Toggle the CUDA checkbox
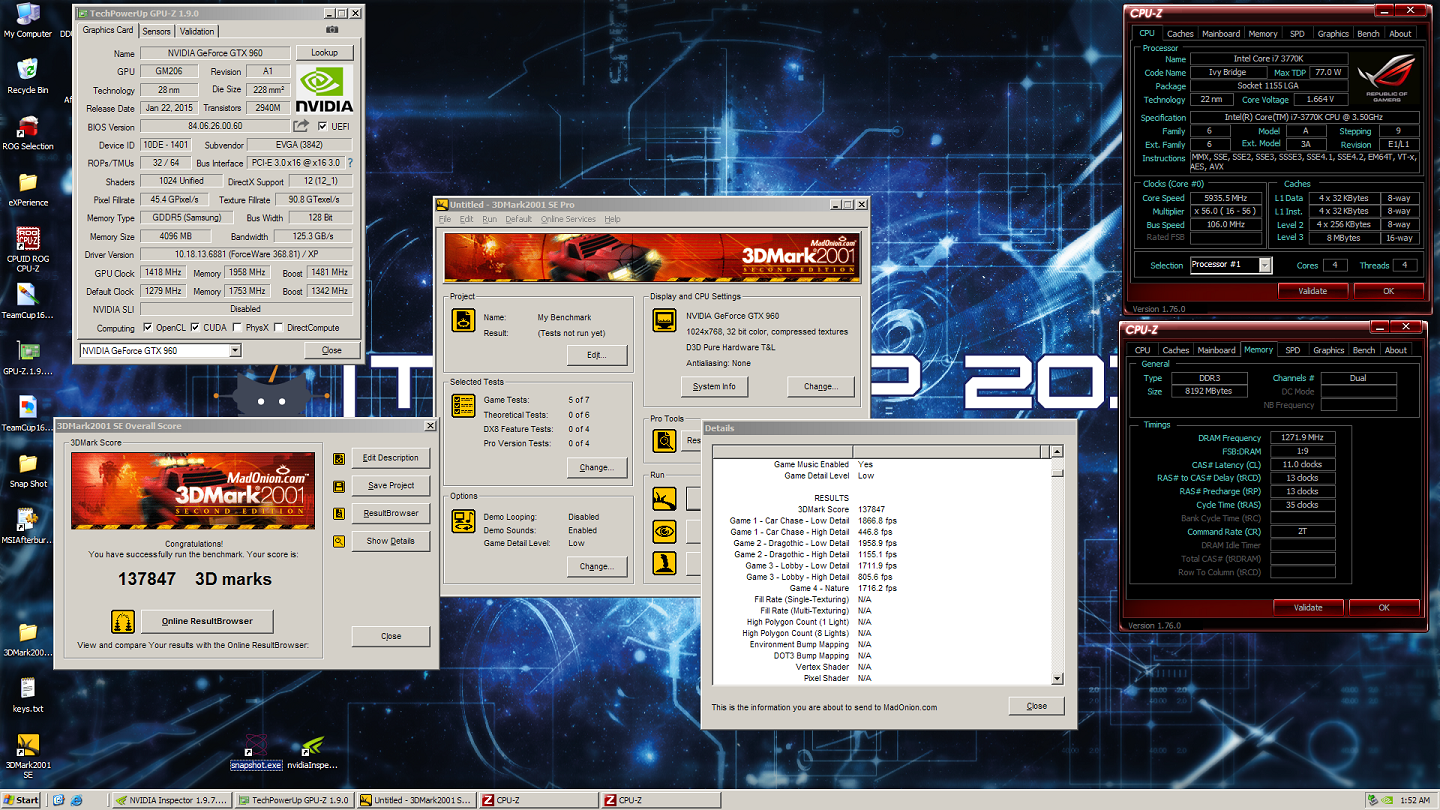Screen dimensions: 1440x810 click(196, 327)
